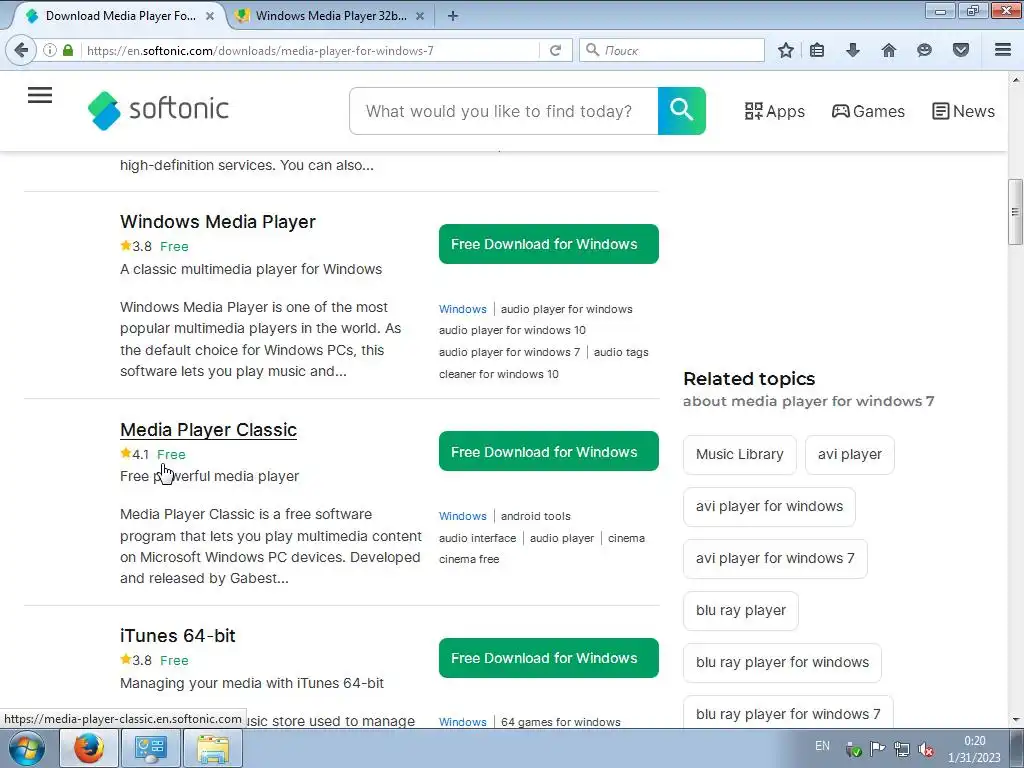This screenshot has width=1024, height=768.
Task: Click the Firefox taskbar icon
Action: coord(89,748)
